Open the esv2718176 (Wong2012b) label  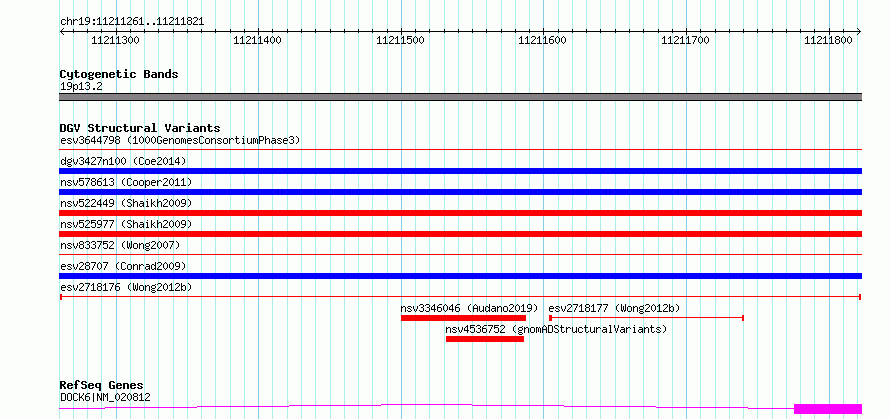pos(126,287)
